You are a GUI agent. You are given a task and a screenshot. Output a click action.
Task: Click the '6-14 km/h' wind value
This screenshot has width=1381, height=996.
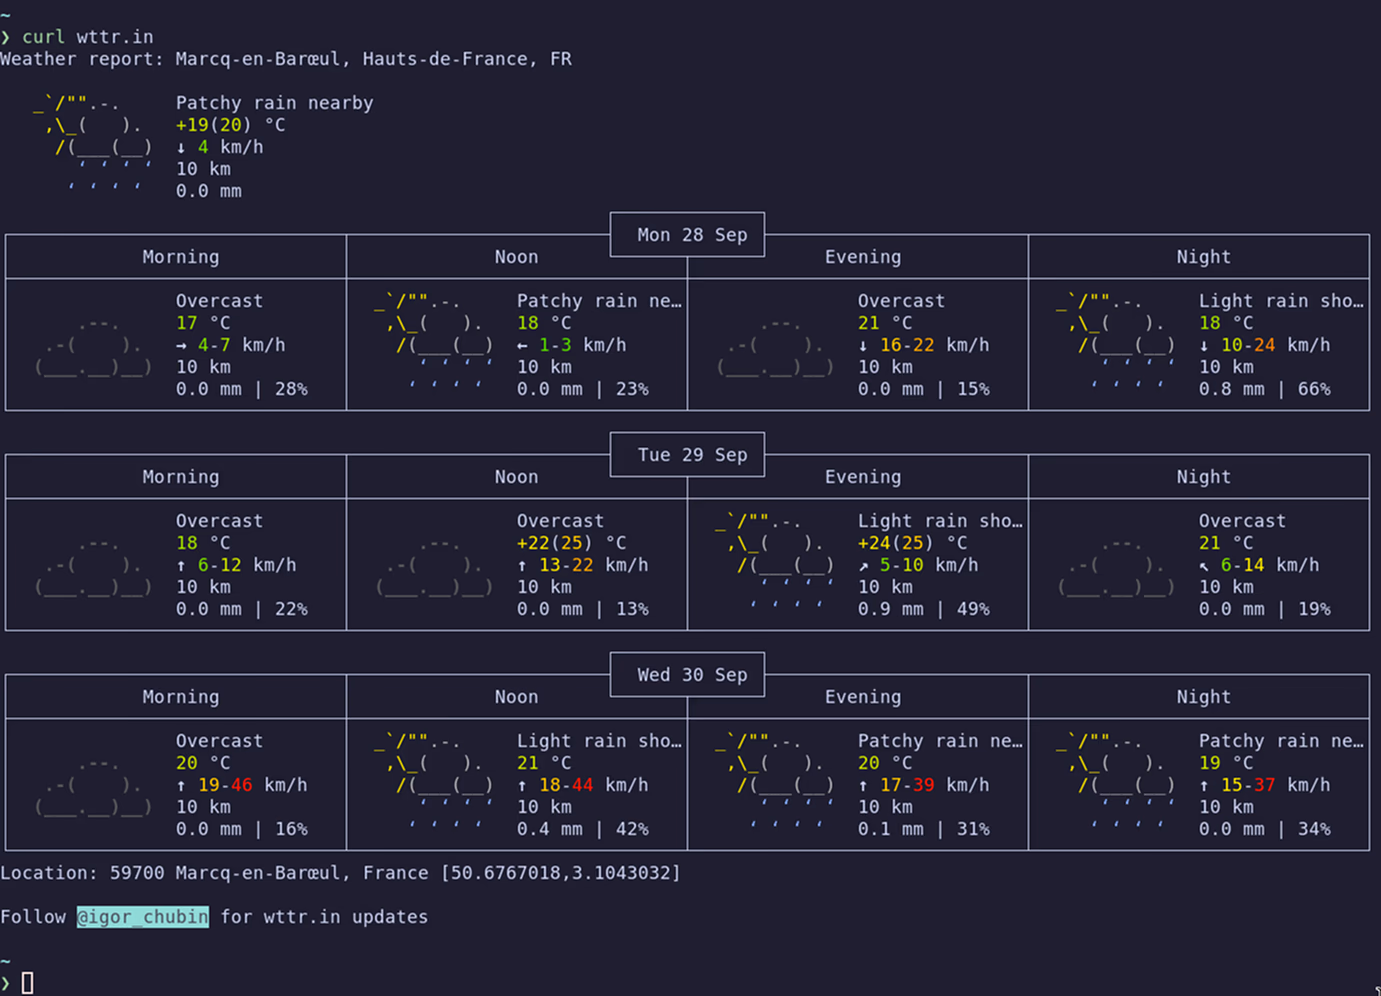(x=1270, y=565)
